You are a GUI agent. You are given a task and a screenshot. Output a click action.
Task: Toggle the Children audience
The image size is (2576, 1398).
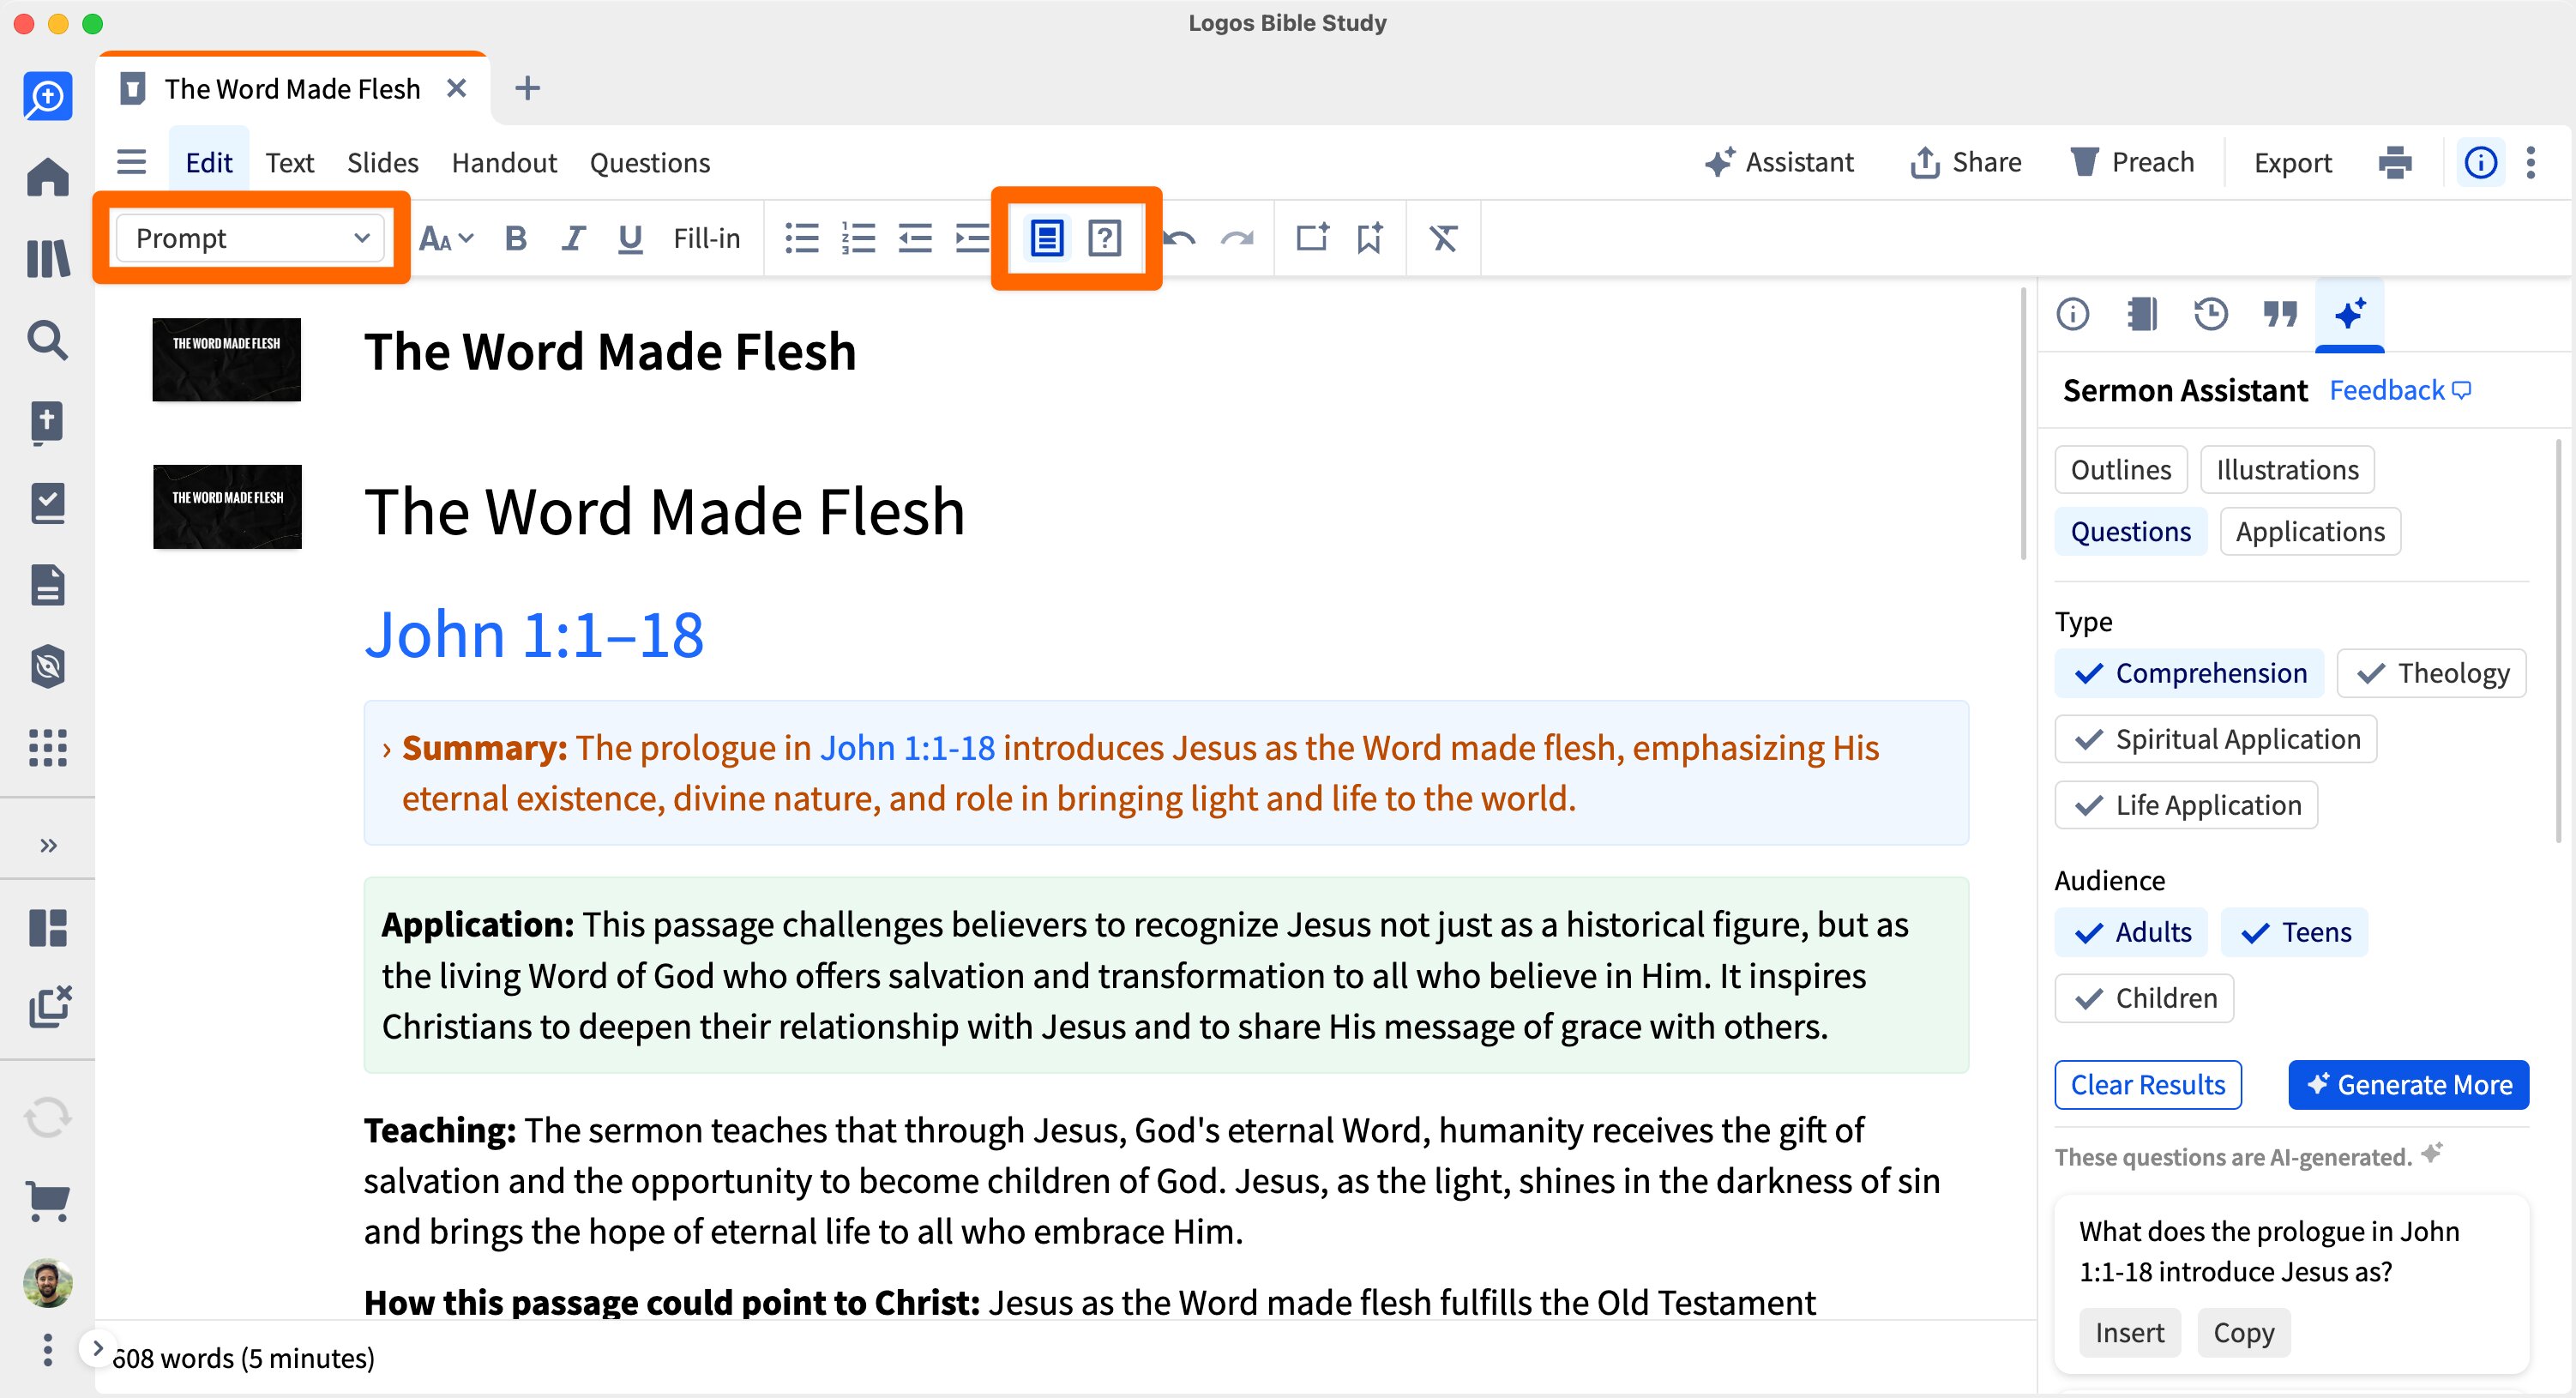pyautogui.click(x=2144, y=998)
